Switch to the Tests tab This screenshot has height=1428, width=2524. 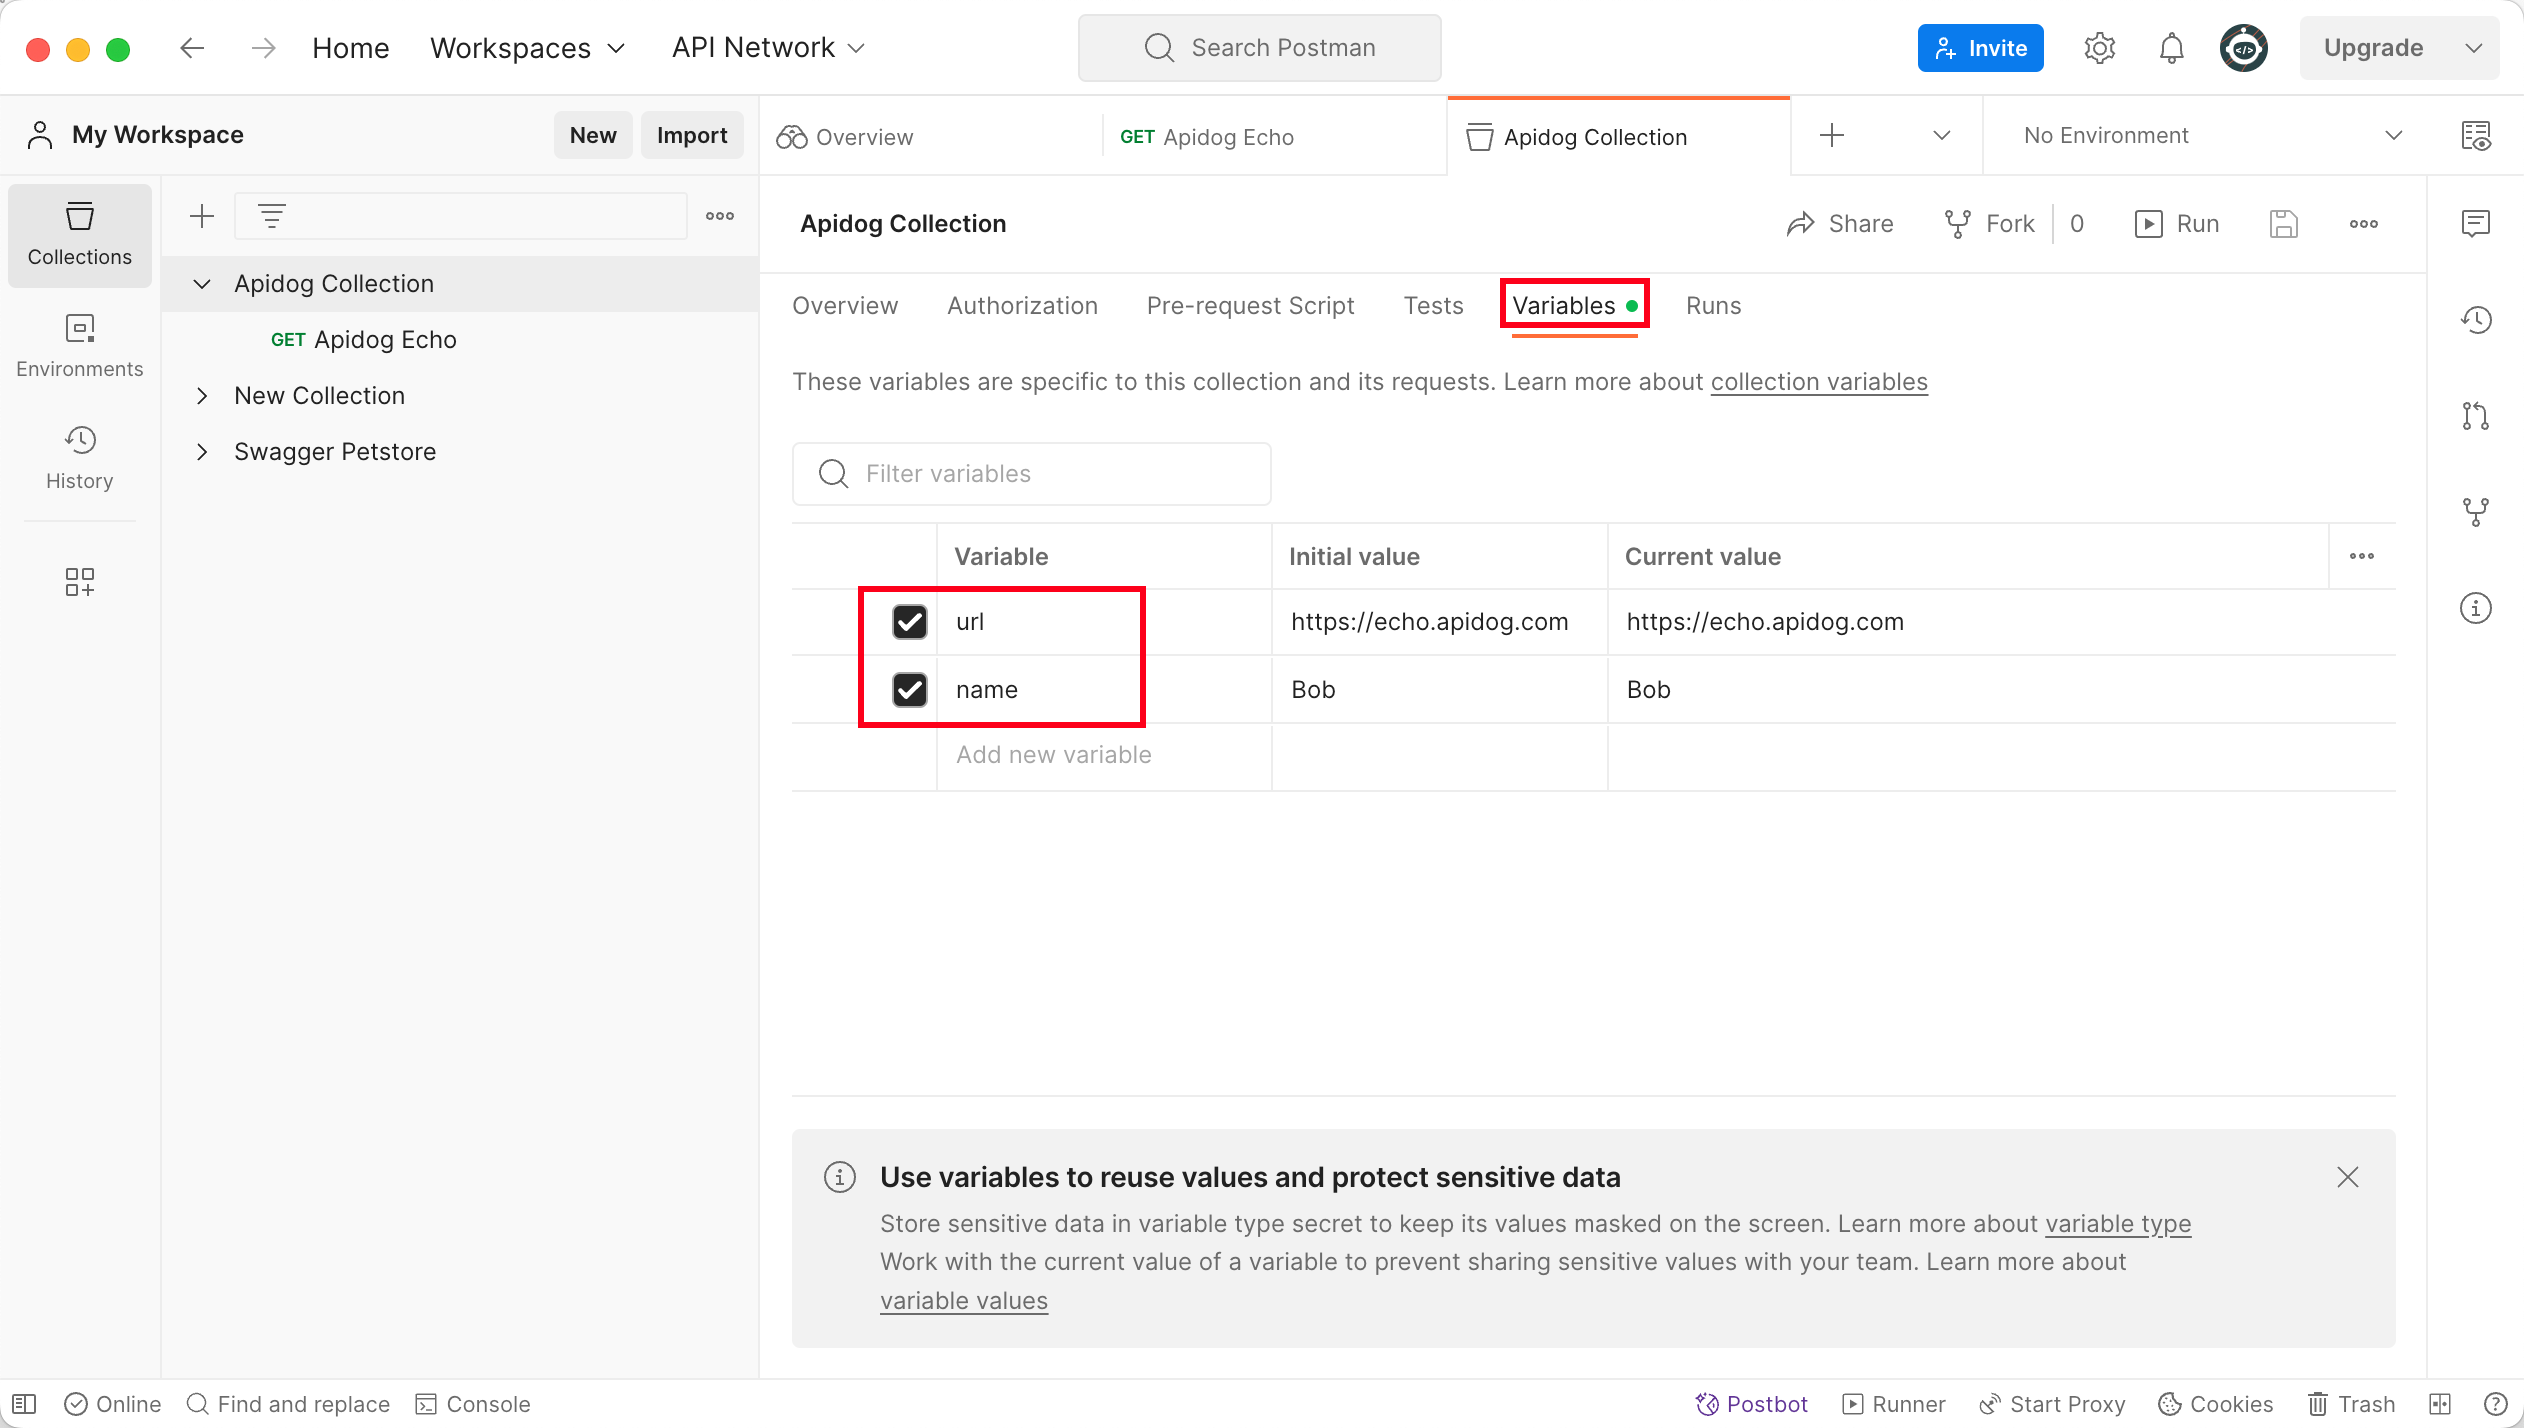tap(1433, 306)
